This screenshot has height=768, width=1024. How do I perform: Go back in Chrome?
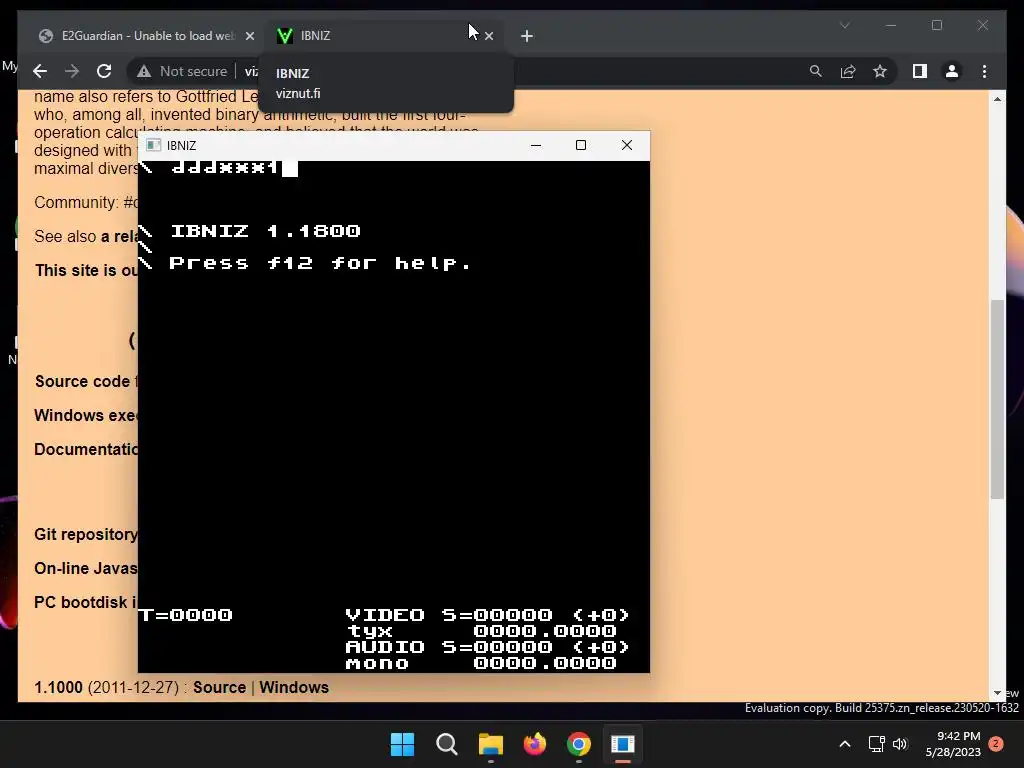40,71
